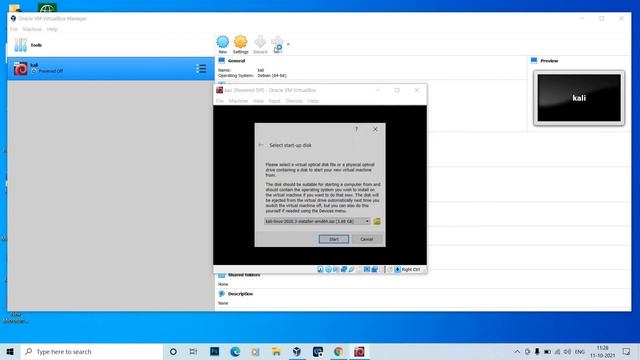
Task: Click the taskbar search box
Action: [92, 351]
